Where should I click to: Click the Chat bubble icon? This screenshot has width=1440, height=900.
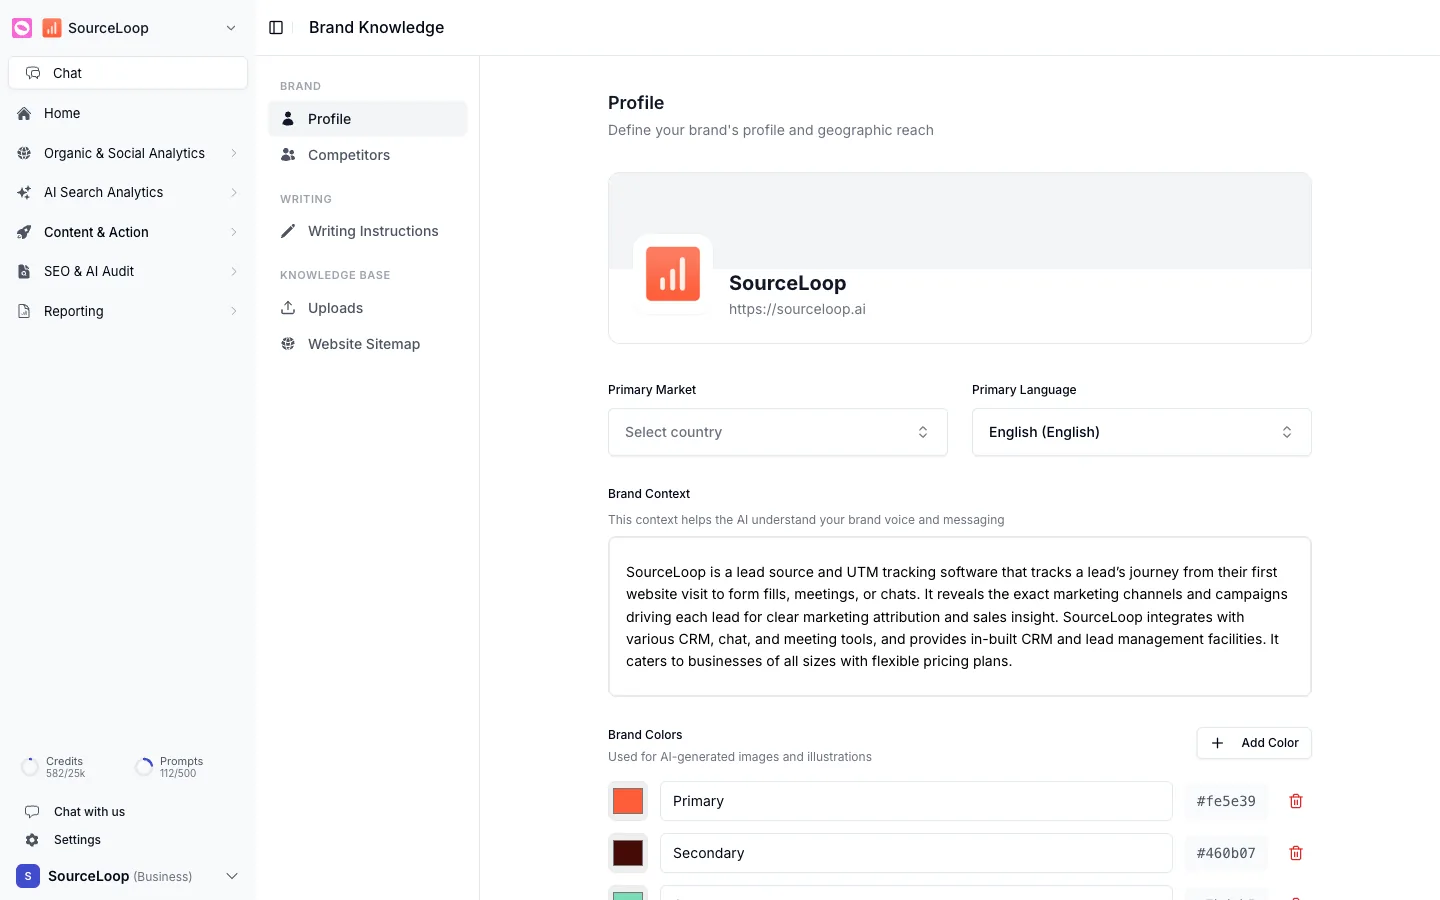33,73
